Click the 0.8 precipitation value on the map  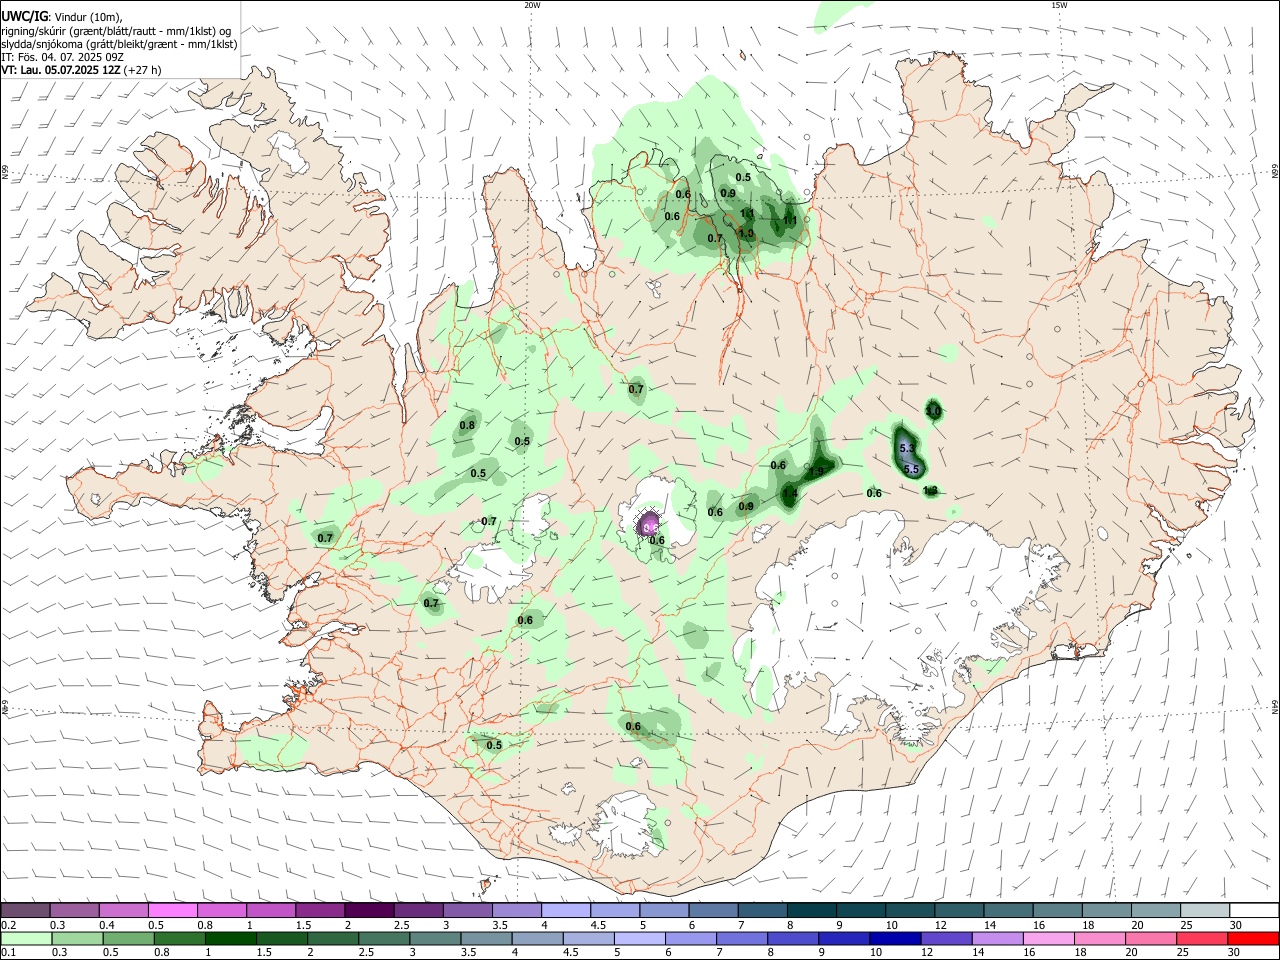point(467,425)
